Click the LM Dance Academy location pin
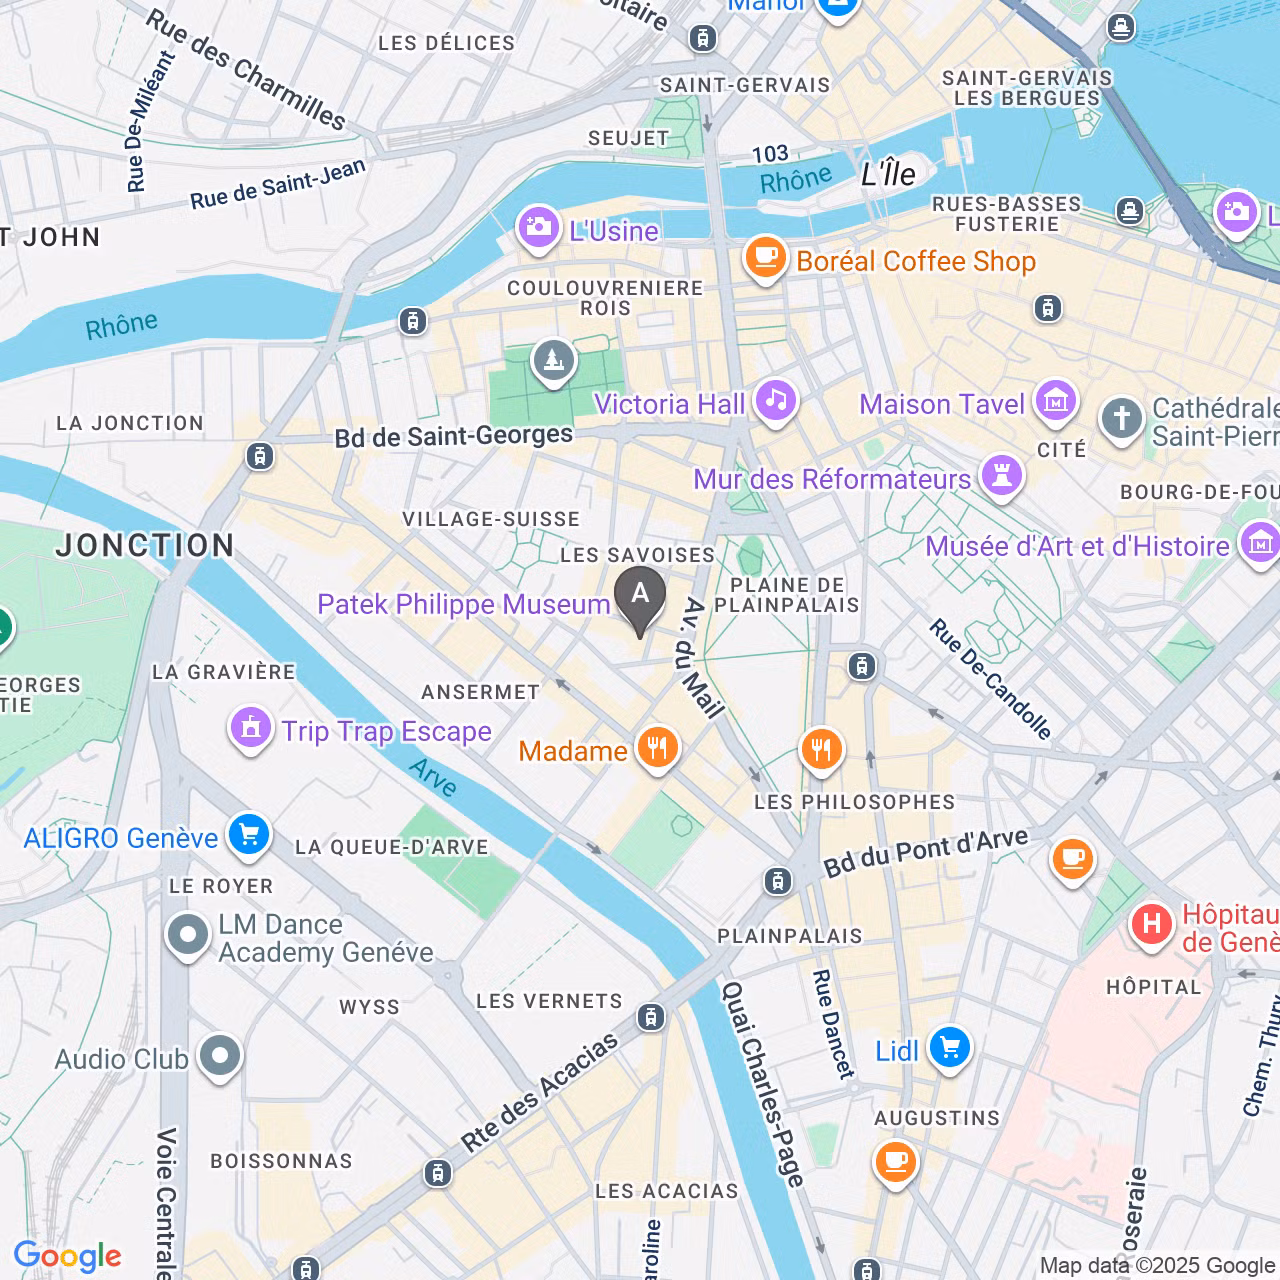 pos(187,936)
